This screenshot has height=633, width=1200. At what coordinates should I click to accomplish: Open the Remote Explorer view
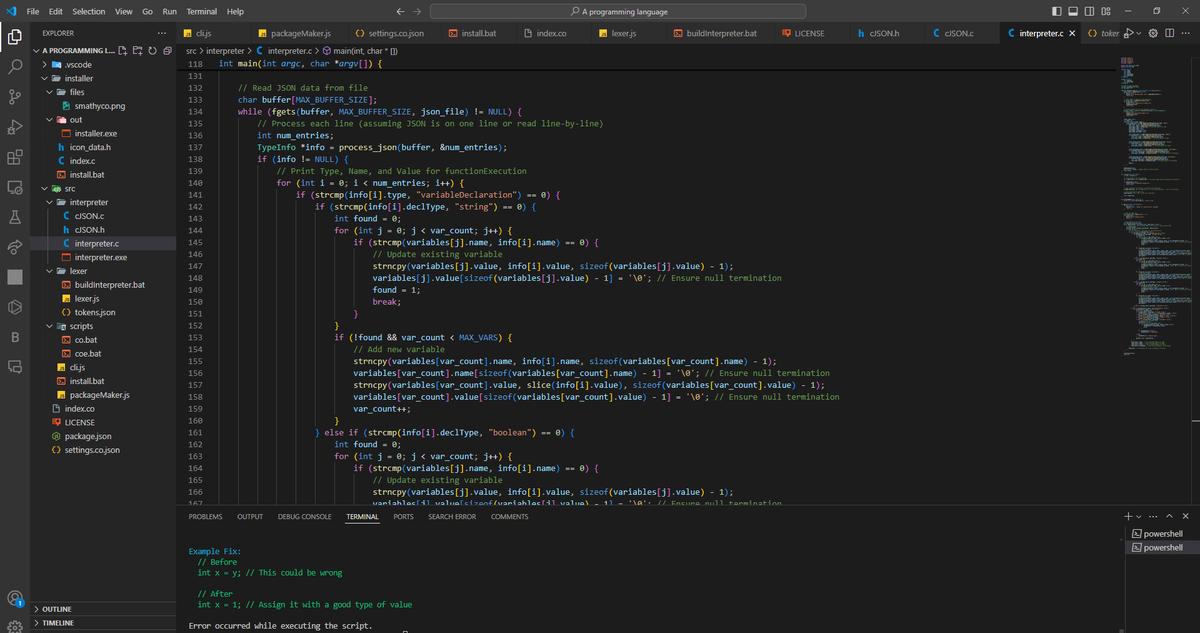coord(15,187)
